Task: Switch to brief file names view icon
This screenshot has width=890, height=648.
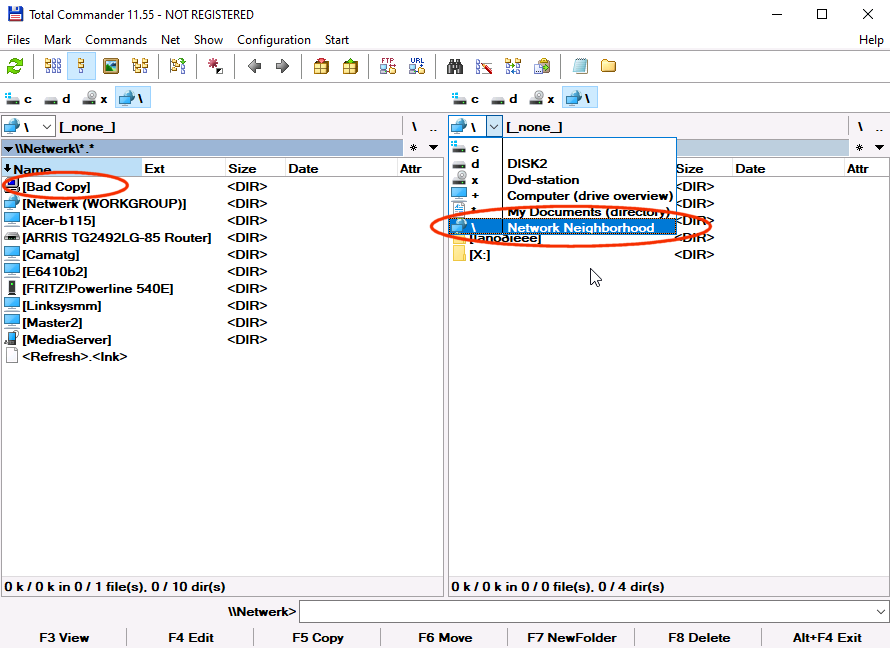Action: pyautogui.click(x=53, y=66)
